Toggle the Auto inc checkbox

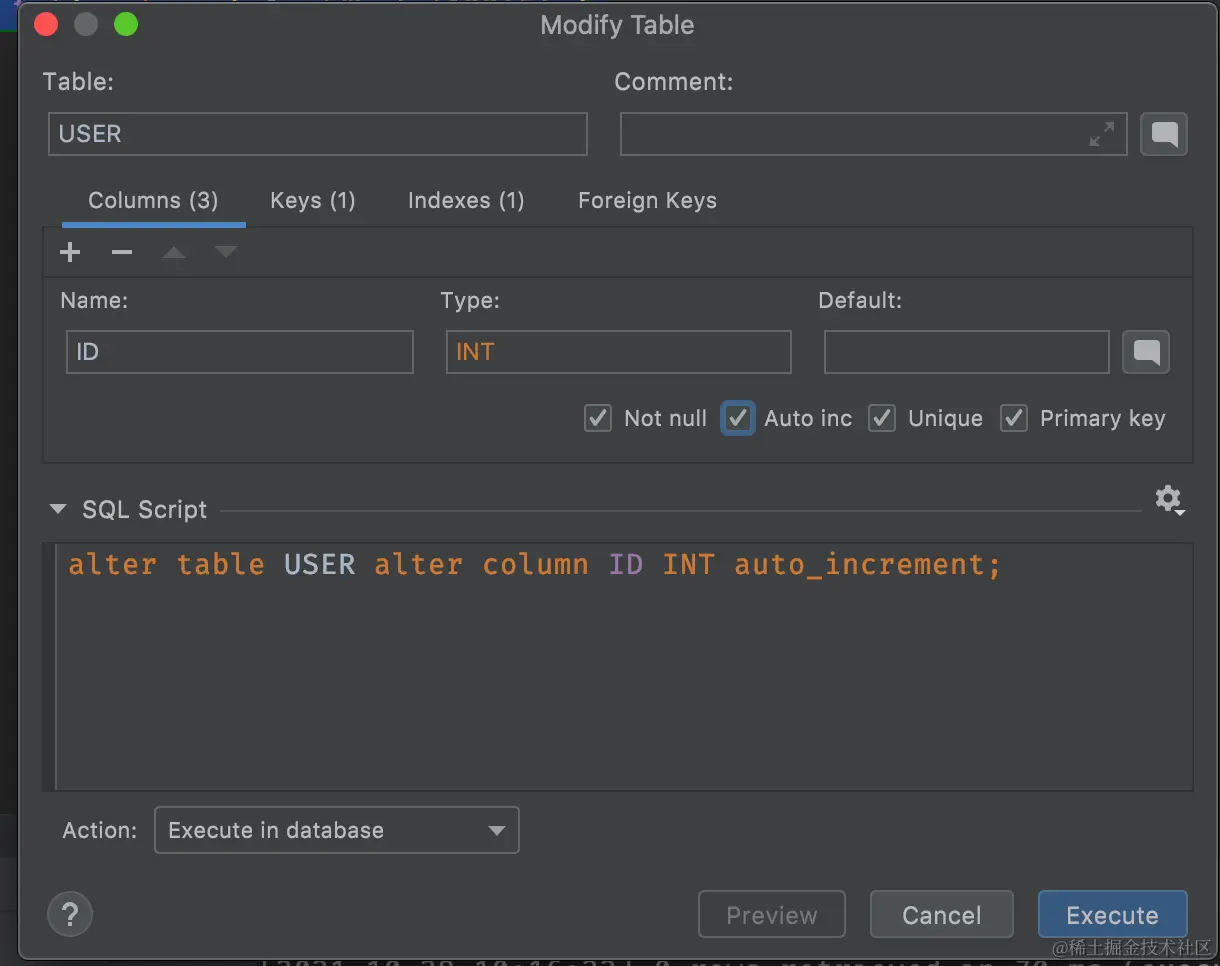click(x=738, y=418)
